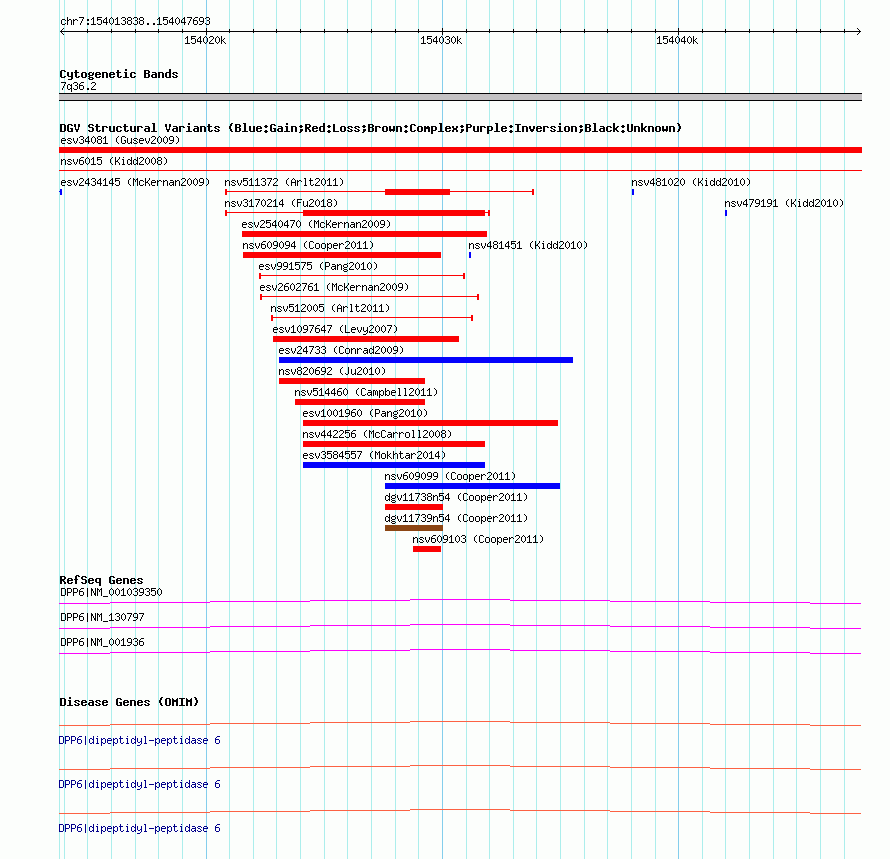Click esv1001960 (Pang2010) label

click(x=365, y=413)
